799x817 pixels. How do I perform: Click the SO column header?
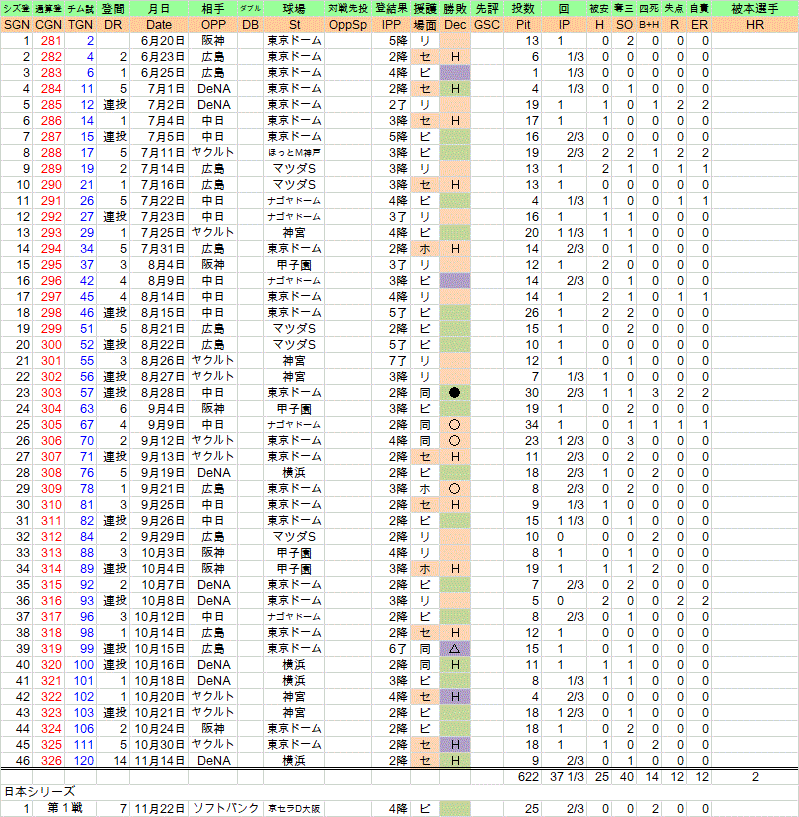(x=624, y=25)
